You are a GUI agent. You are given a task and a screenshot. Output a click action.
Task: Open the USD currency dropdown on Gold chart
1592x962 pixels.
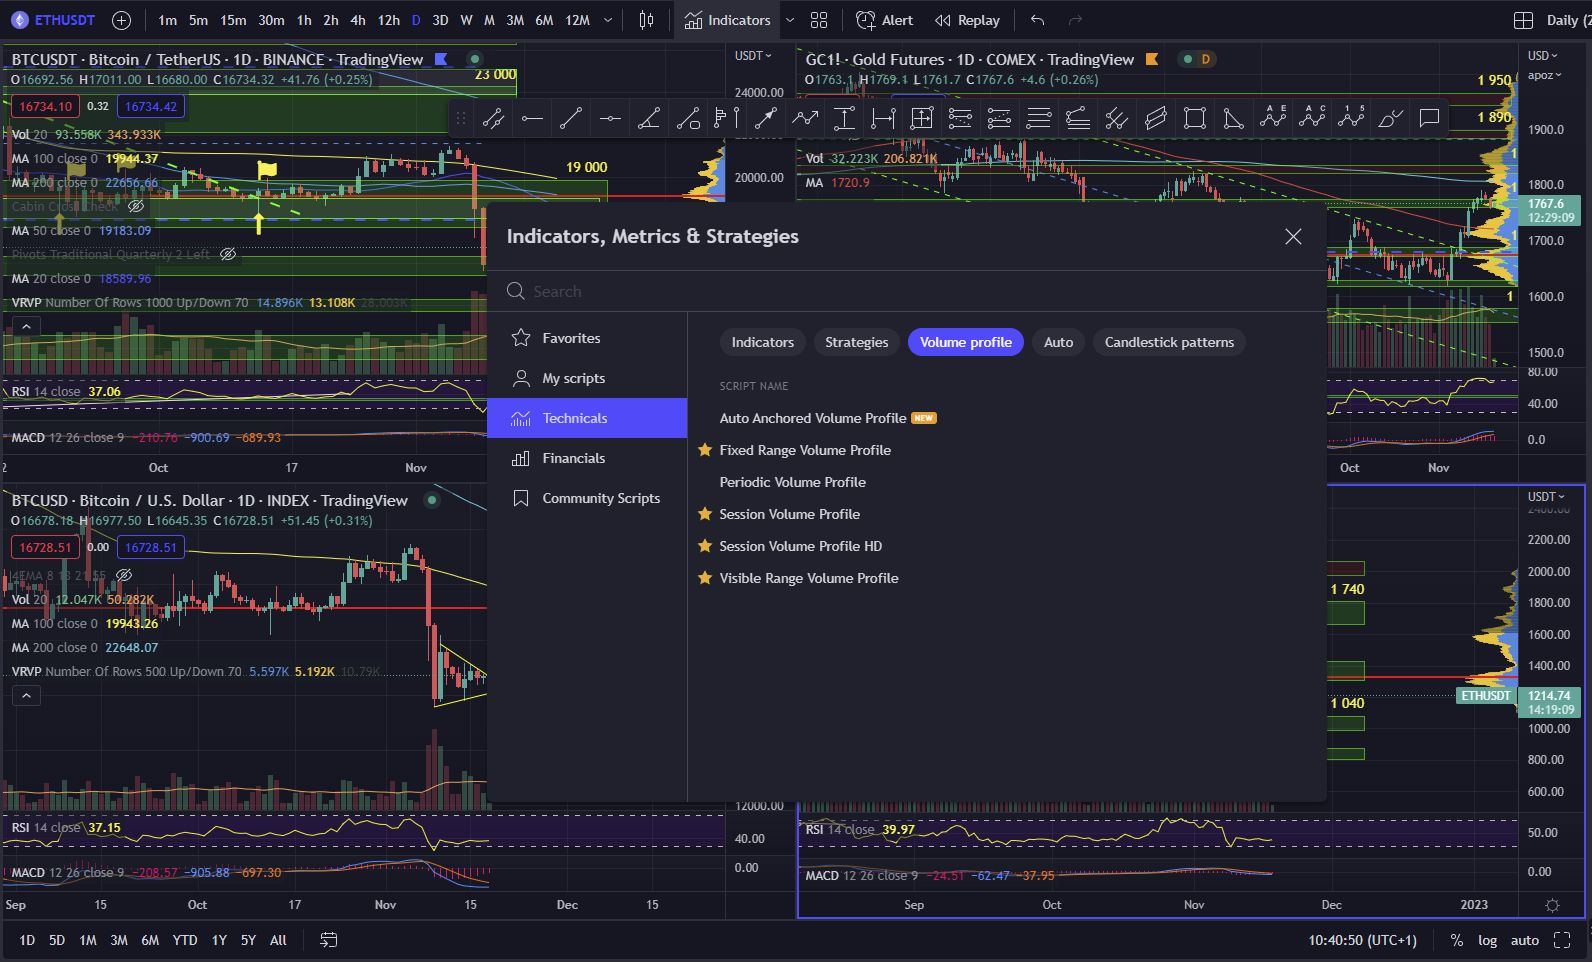pos(1545,56)
